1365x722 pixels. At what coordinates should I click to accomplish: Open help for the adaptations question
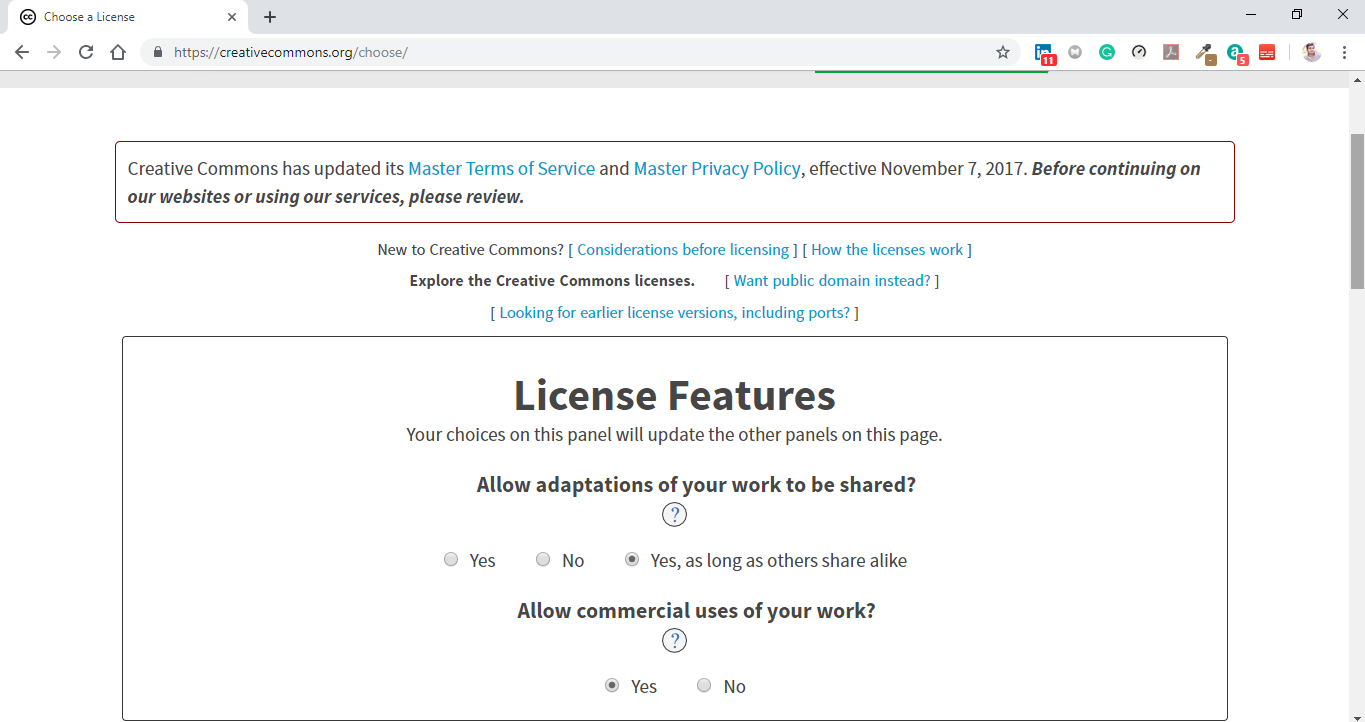click(x=675, y=515)
